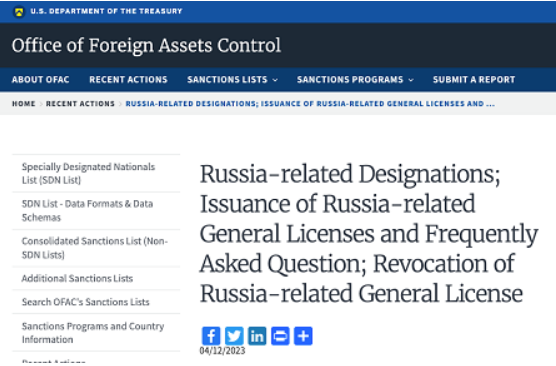556x366 pixels.
Task: Open the About OFAC menu item
Action: pos(40,79)
